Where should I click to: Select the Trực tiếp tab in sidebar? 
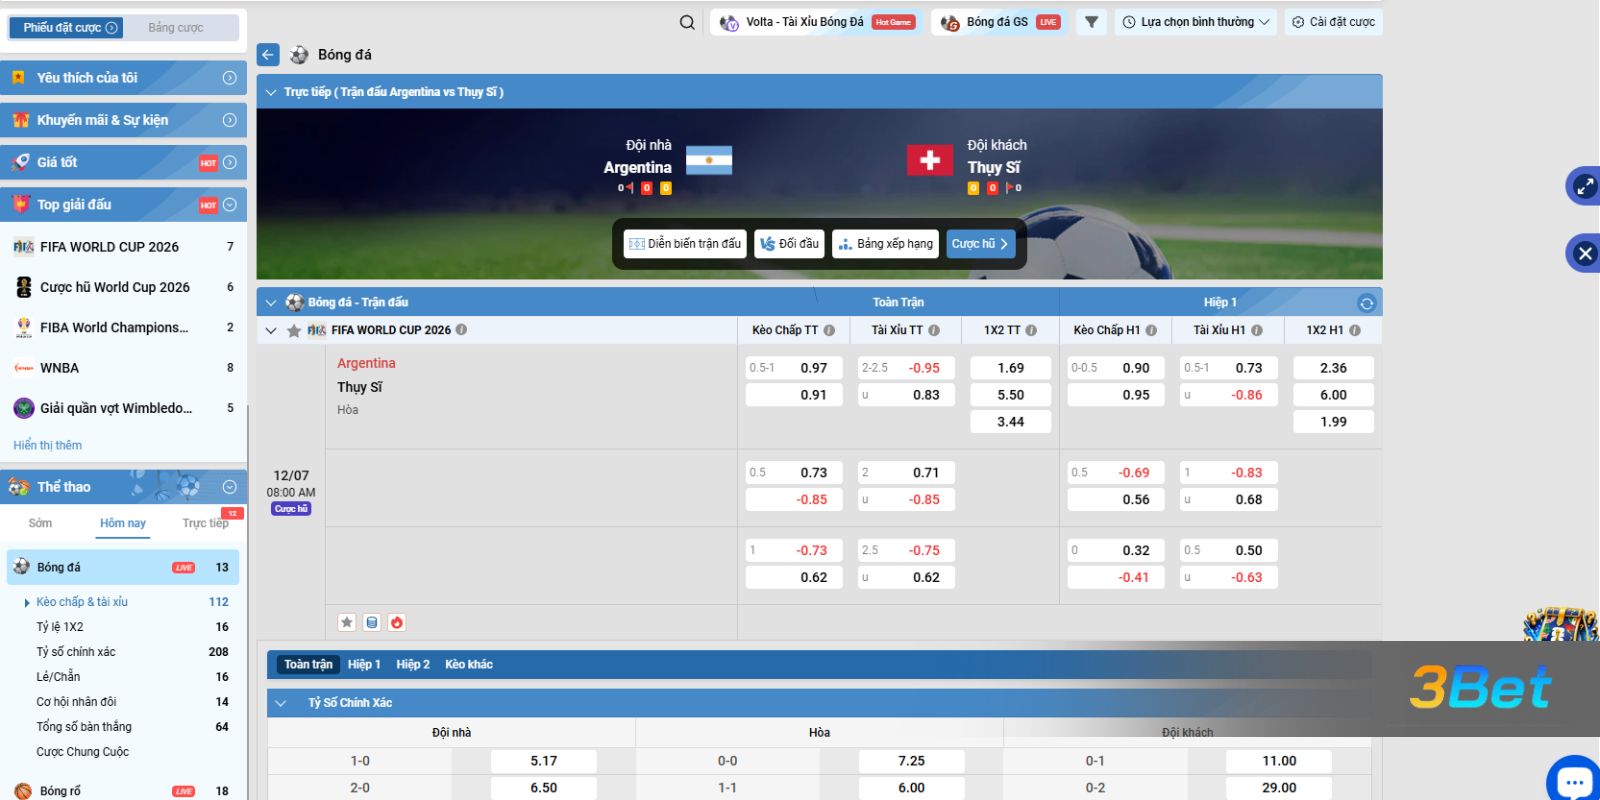click(x=205, y=523)
